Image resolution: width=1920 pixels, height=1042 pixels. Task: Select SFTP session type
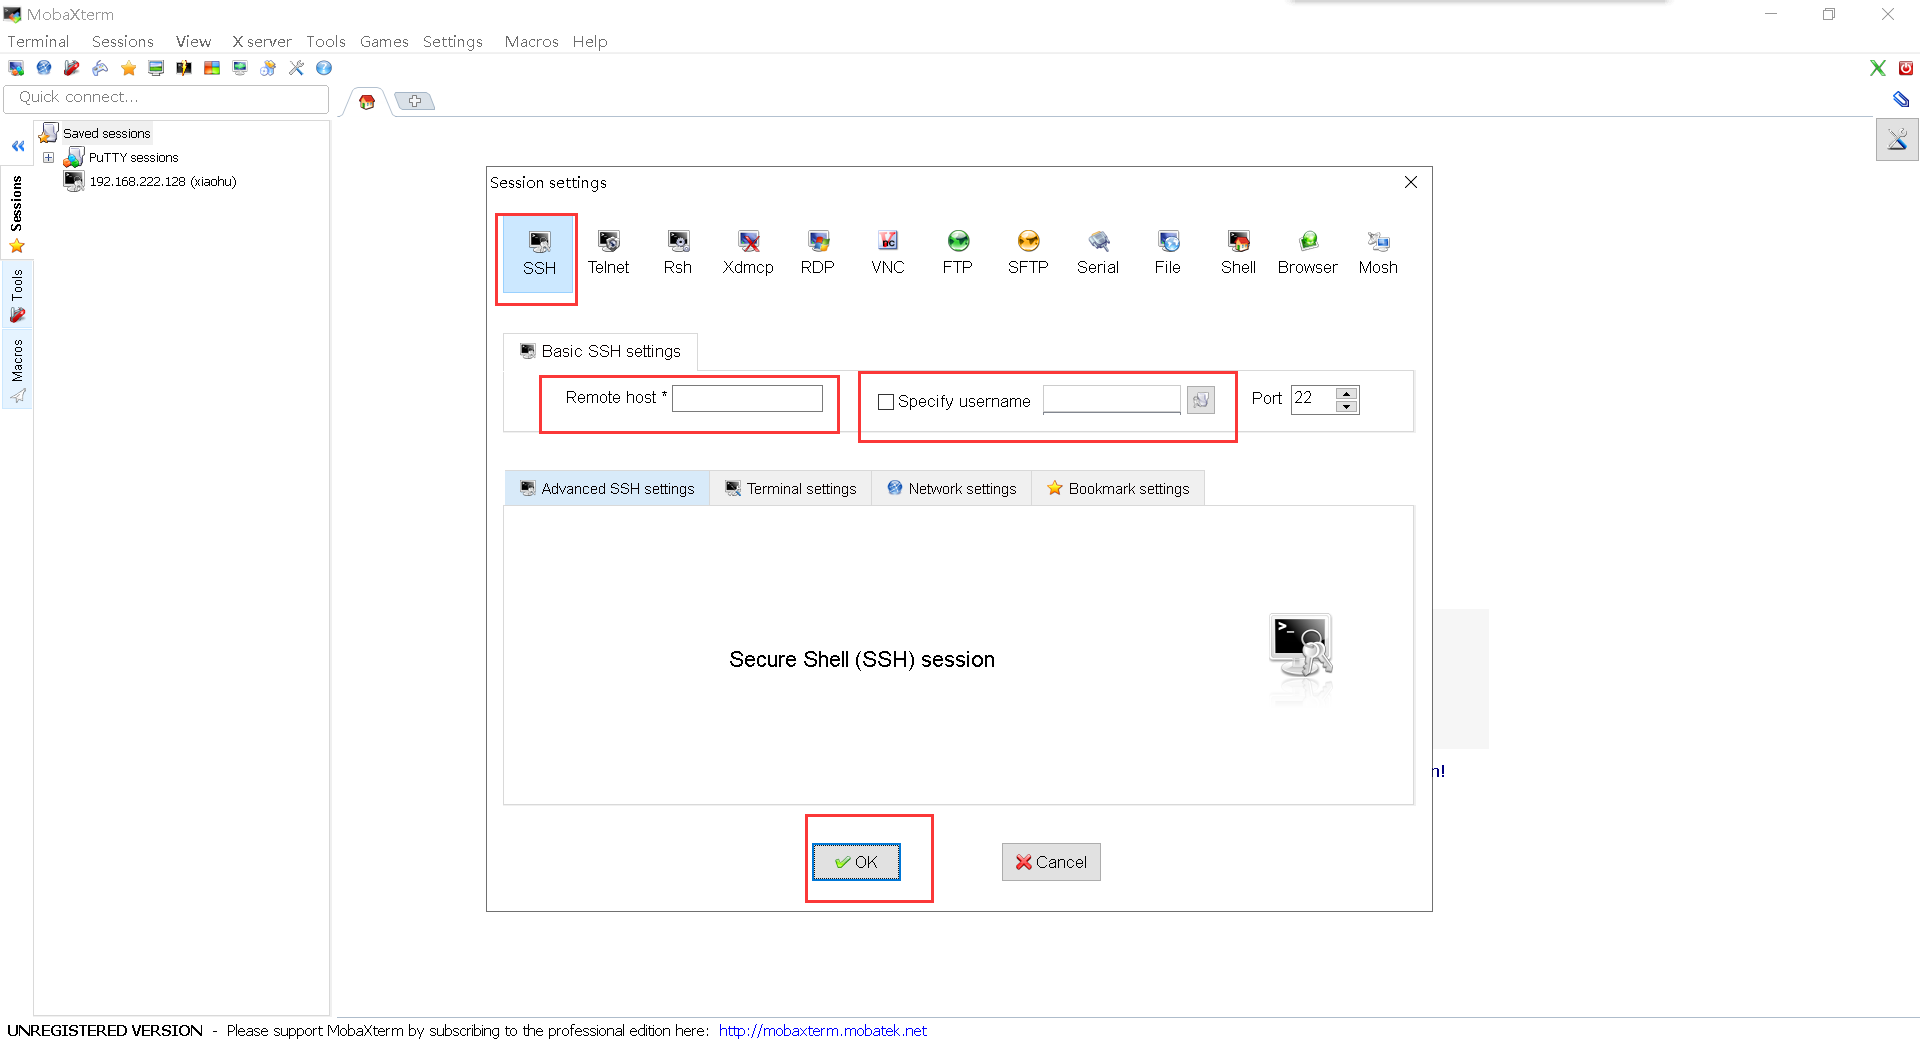click(x=1028, y=253)
